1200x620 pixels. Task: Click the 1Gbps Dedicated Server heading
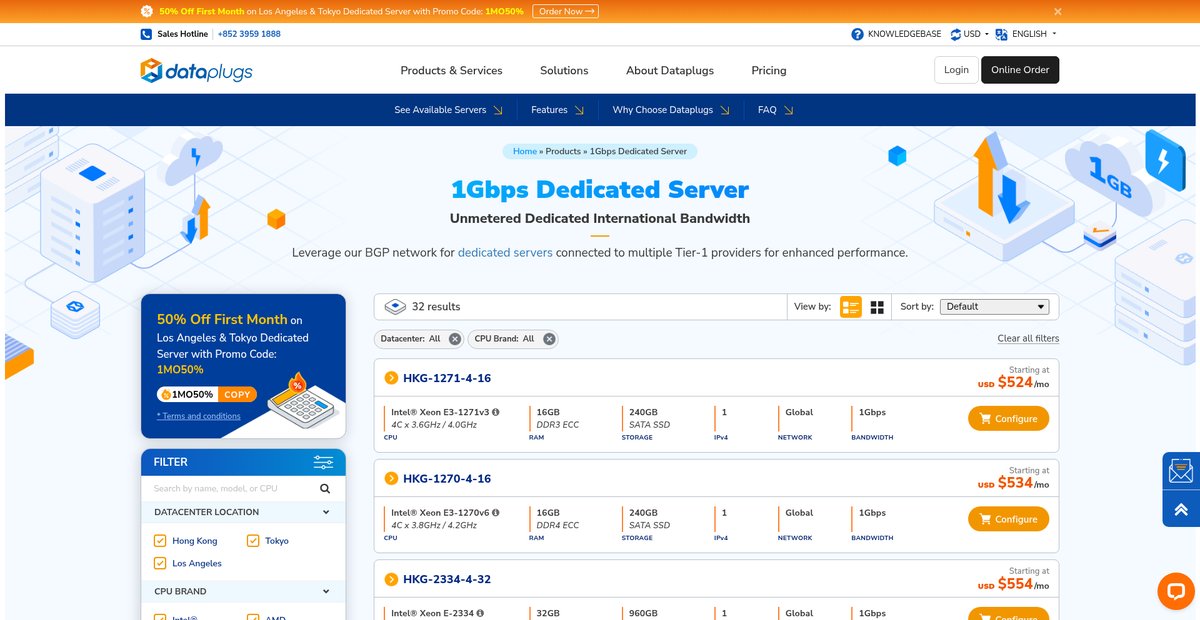(600, 189)
